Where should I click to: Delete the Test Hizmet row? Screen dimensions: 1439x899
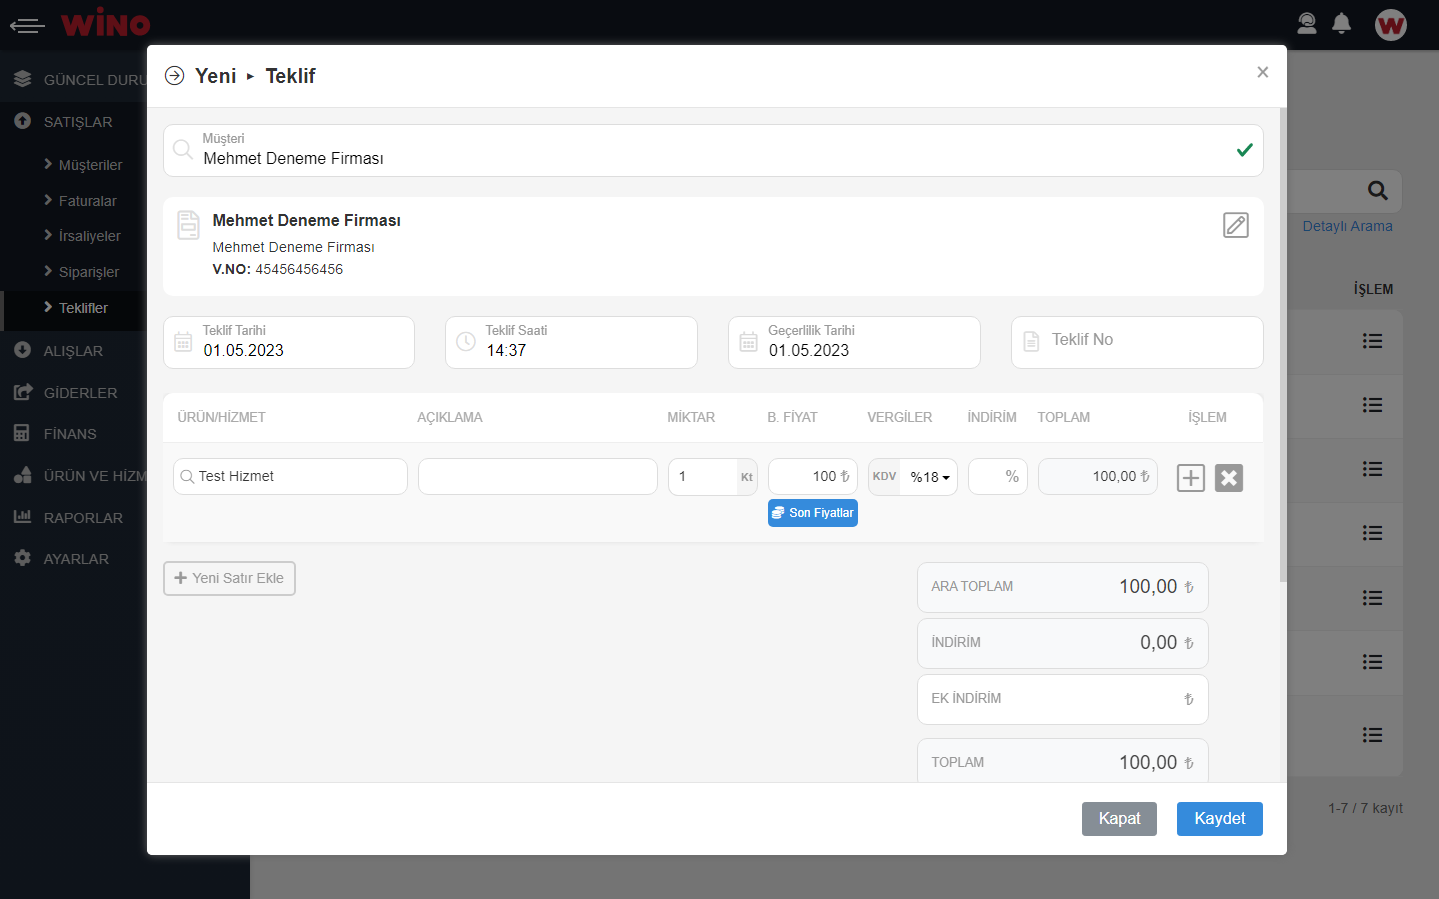tap(1228, 478)
